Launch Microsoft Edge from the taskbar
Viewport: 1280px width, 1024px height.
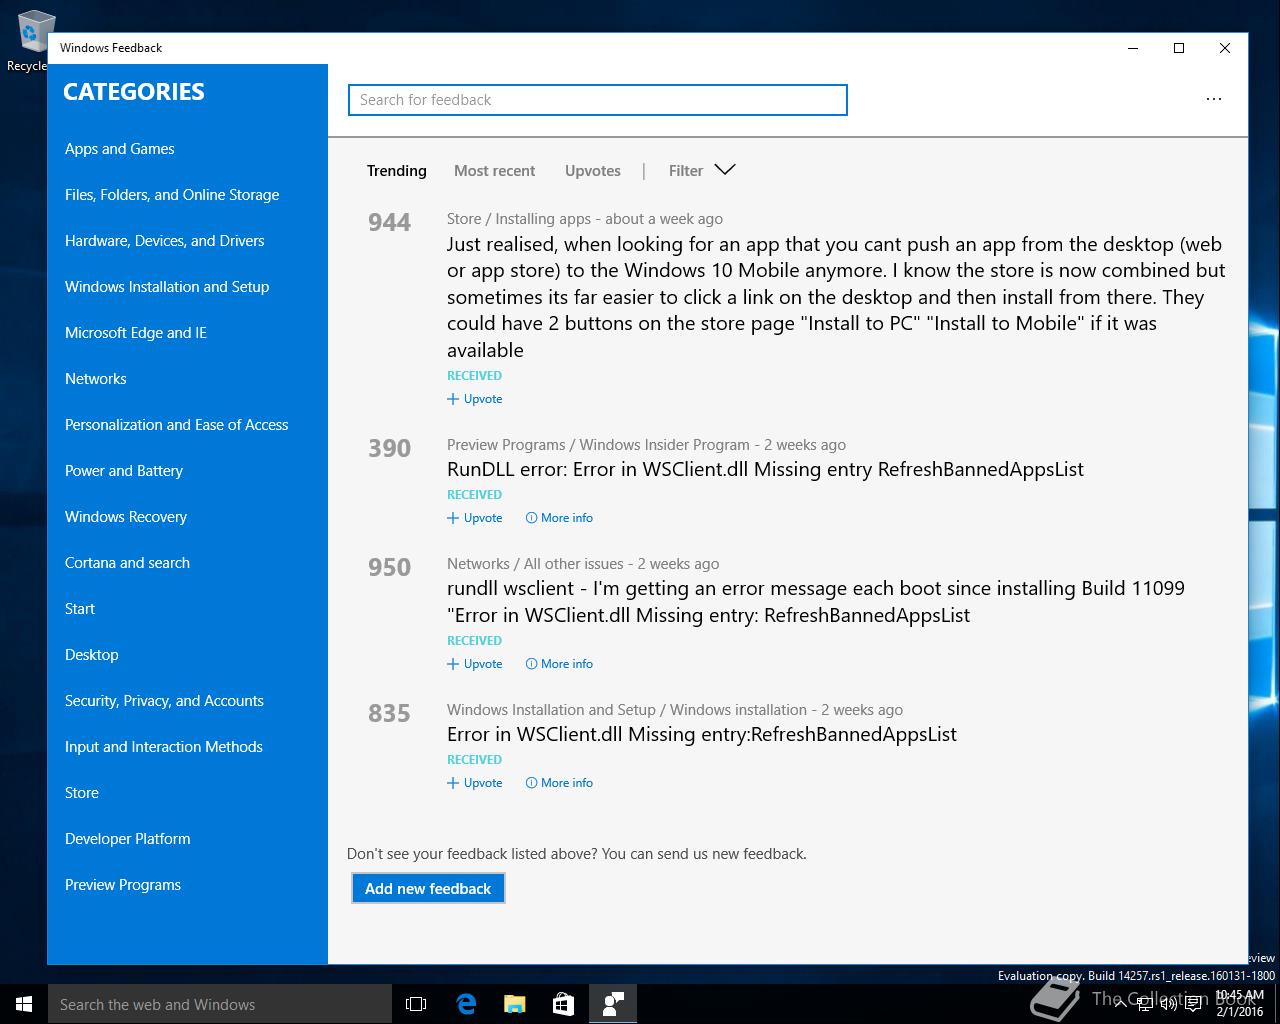point(466,1004)
